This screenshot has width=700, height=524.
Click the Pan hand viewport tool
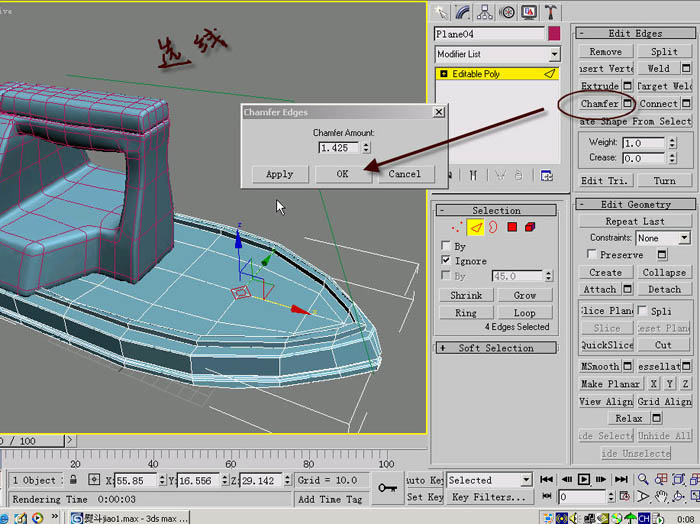coord(661,496)
